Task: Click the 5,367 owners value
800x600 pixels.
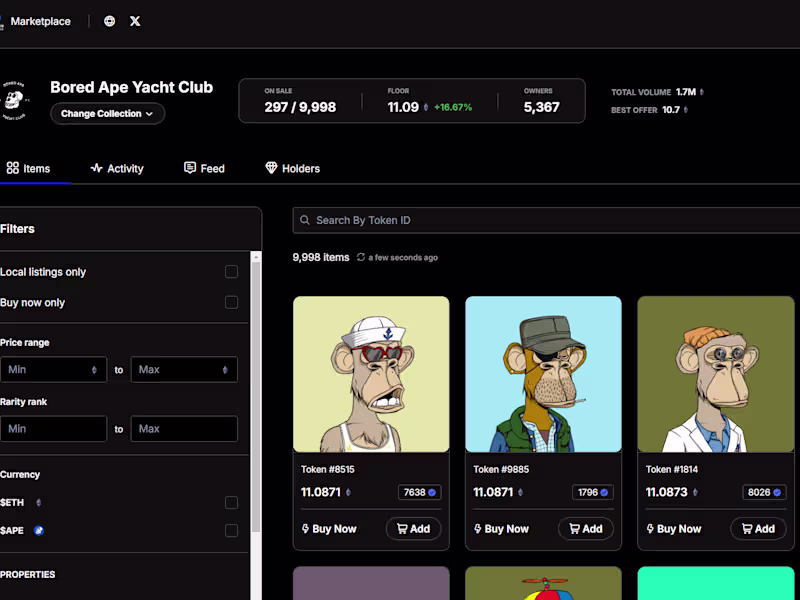Action: coord(541,107)
